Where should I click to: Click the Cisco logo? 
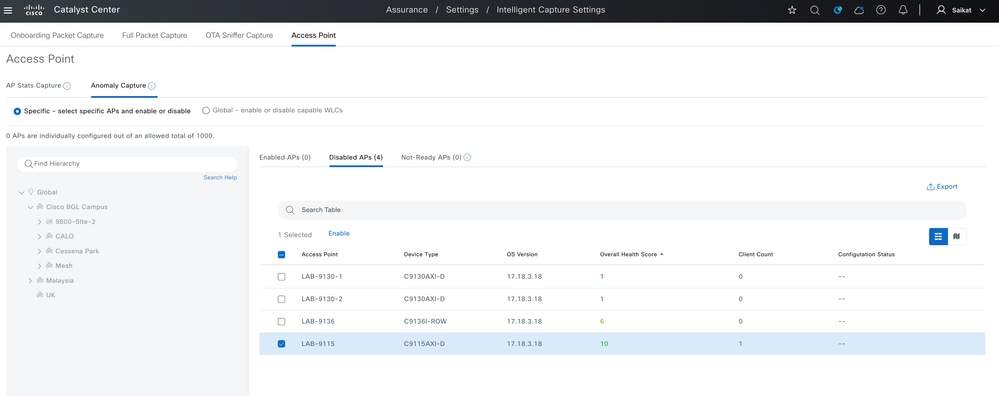click(x=33, y=10)
